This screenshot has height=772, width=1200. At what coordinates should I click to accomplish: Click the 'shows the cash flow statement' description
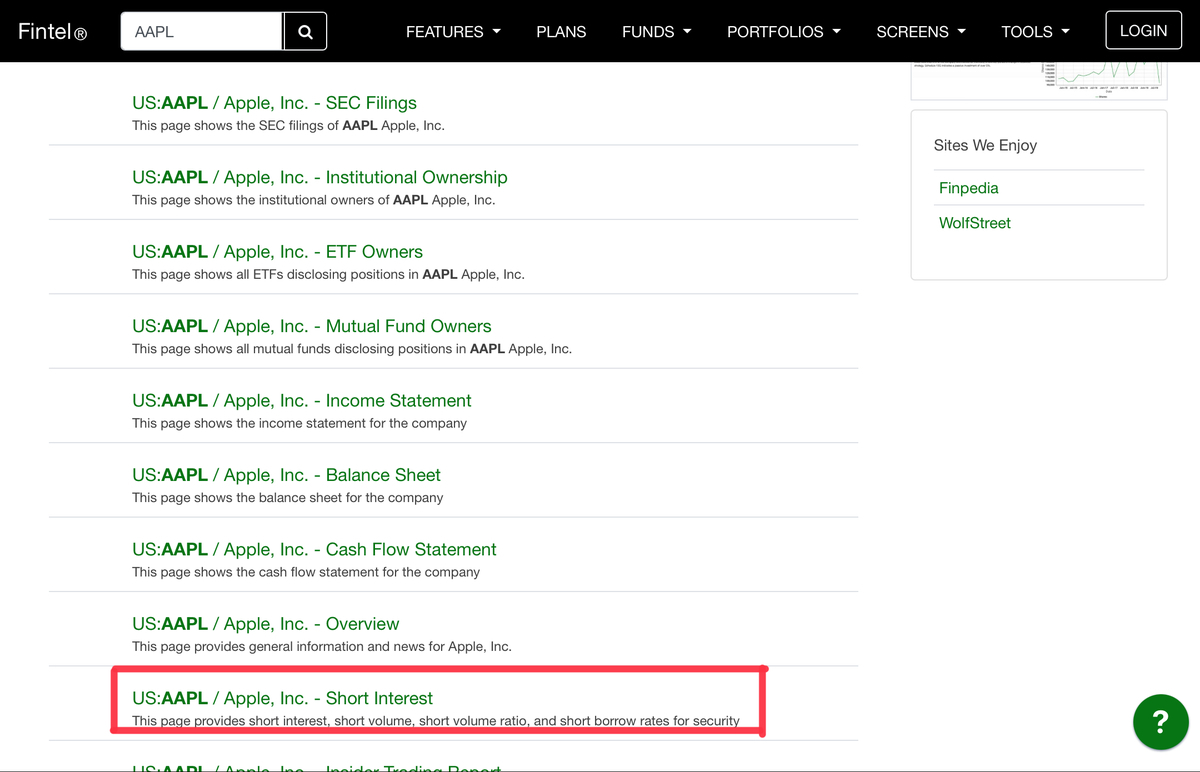click(306, 572)
